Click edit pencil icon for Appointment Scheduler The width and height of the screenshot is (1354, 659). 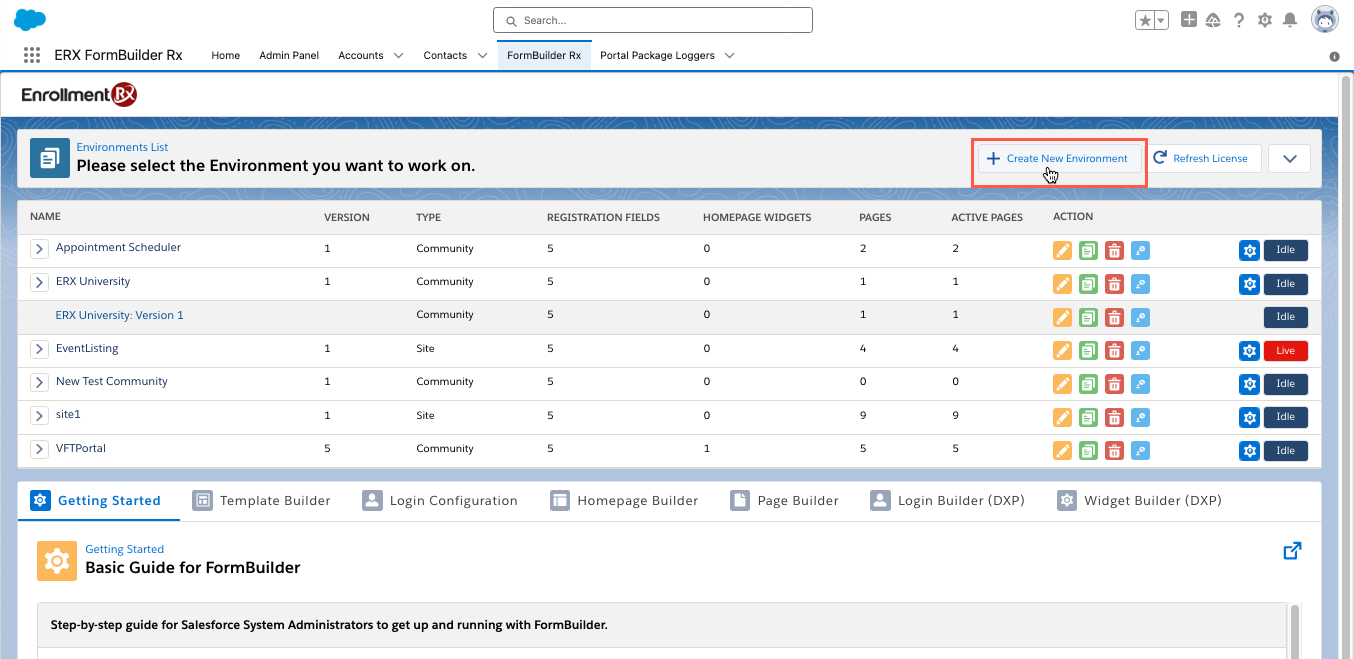tap(1062, 250)
